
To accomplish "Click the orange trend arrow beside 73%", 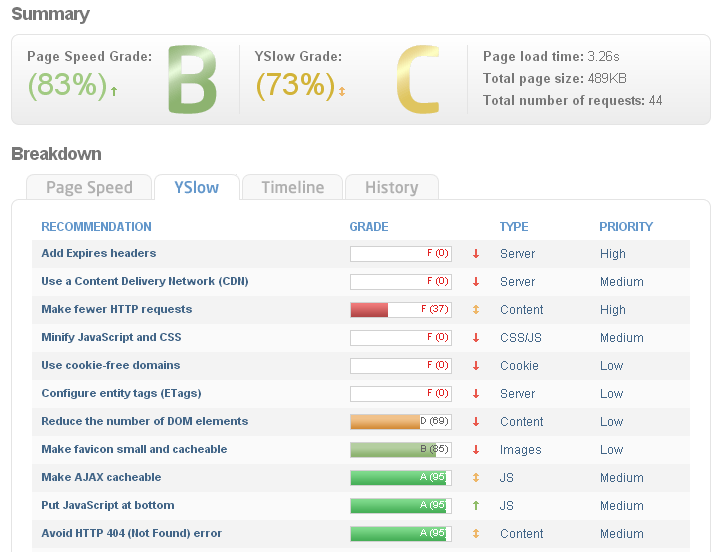I will click(342, 91).
